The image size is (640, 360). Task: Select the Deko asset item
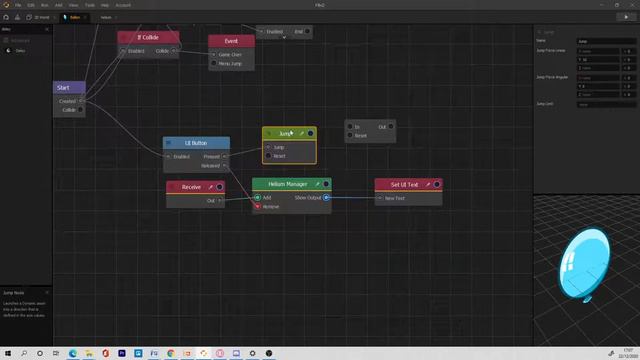[x=20, y=51]
